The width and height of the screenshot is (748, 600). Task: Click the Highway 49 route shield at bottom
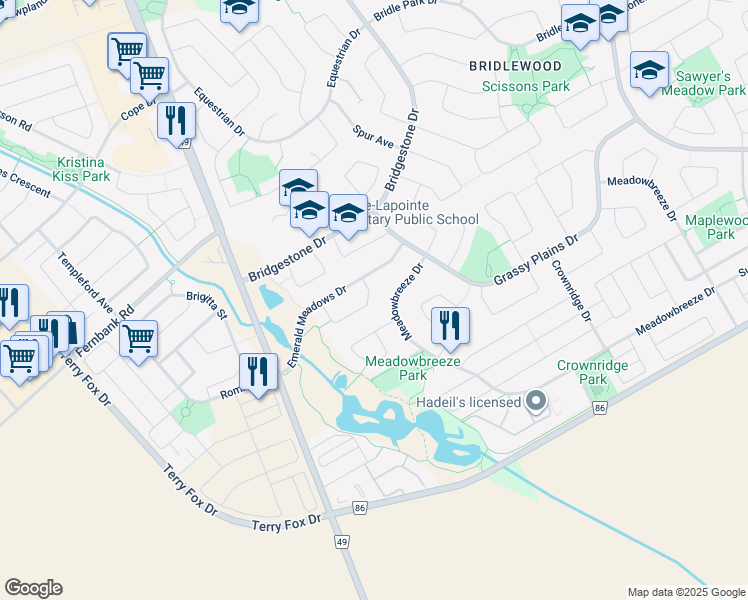(x=342, y=542)
